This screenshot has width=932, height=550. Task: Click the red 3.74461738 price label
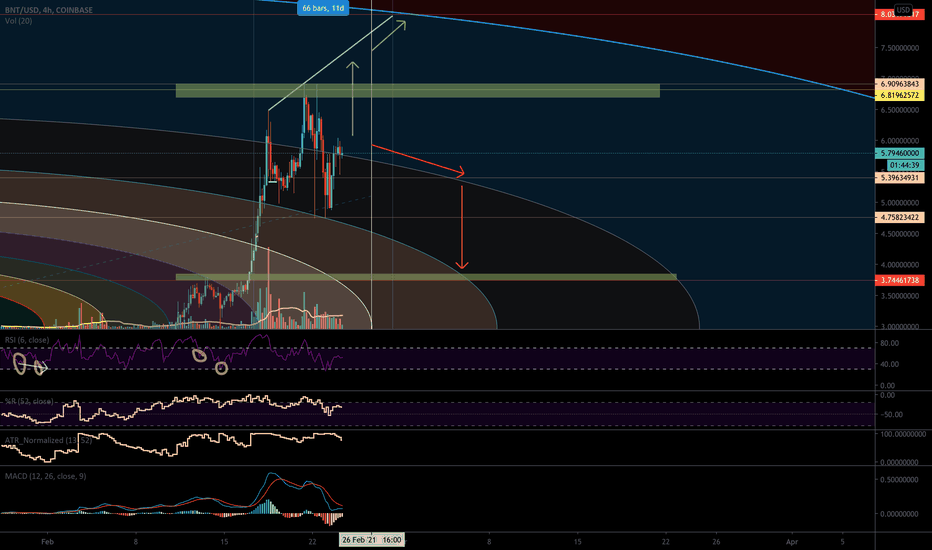click(x=899, y=280)
